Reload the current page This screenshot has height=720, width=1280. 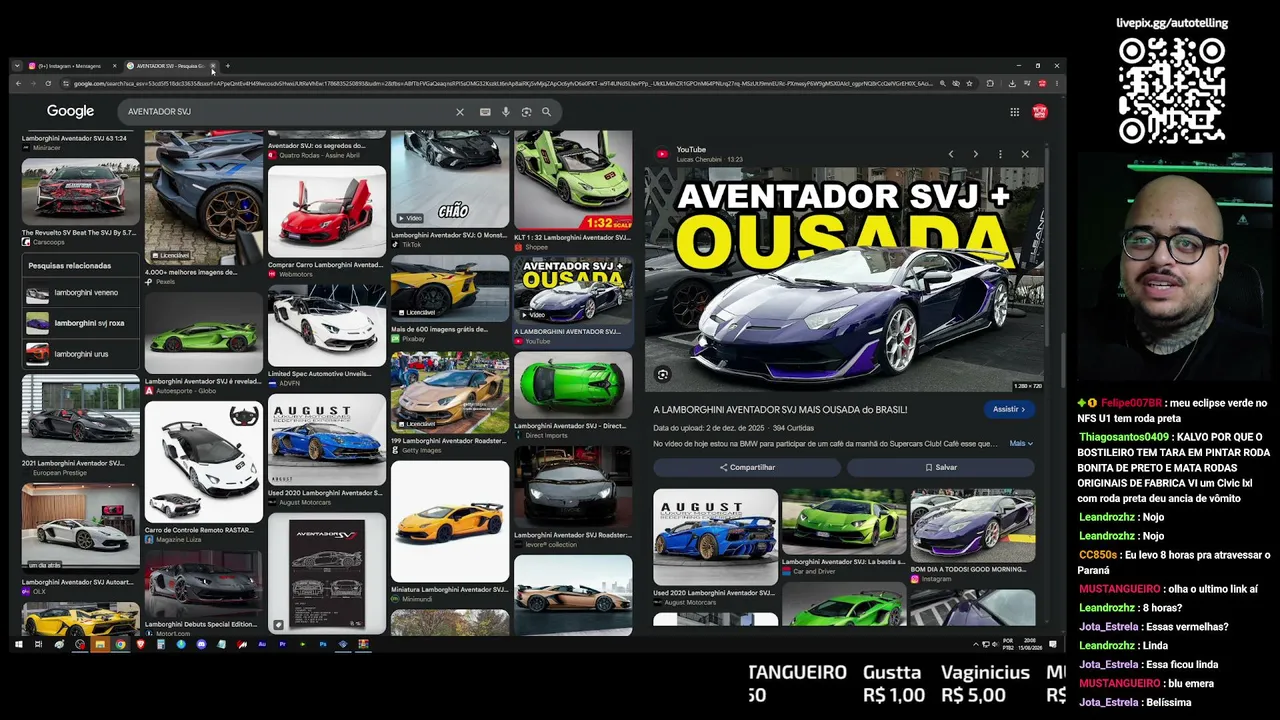[x=49, y=84]
